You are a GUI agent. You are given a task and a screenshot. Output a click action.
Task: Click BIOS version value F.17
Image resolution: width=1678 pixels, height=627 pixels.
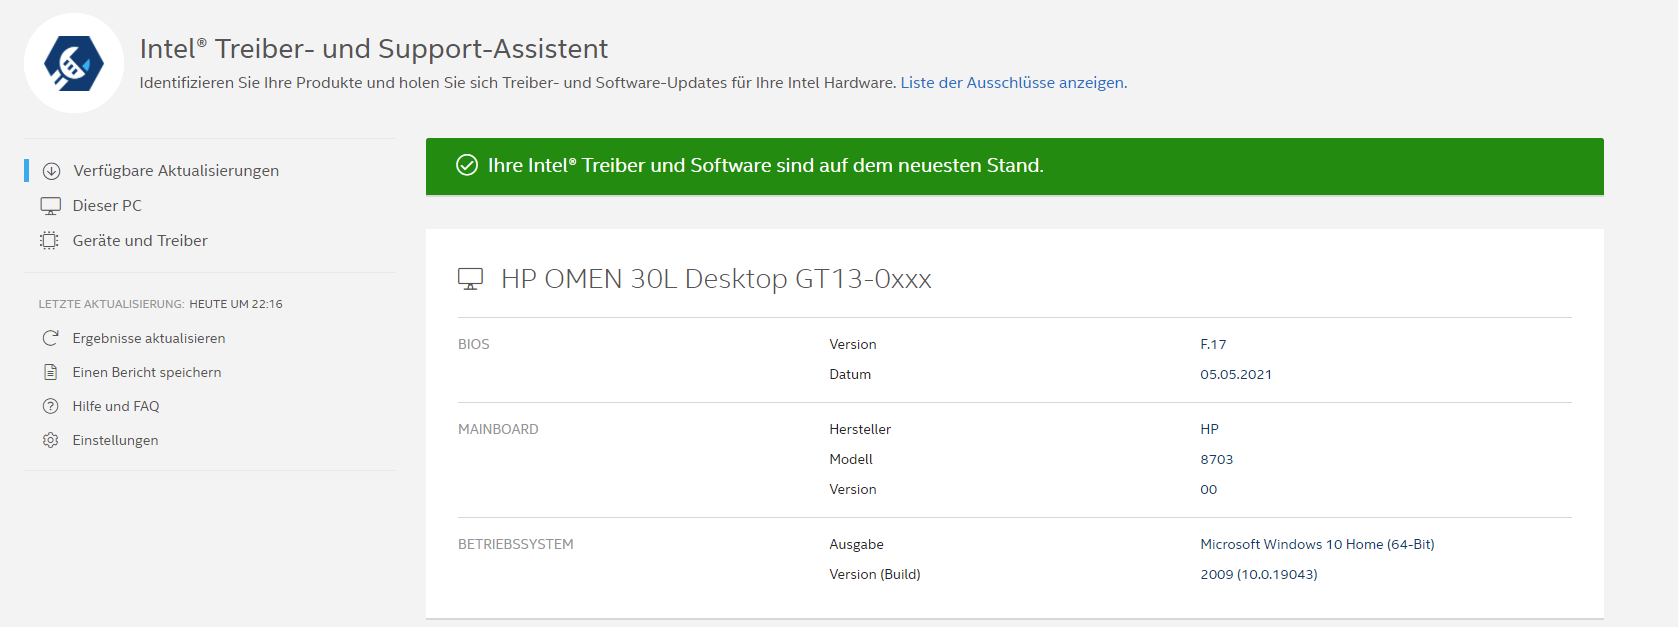[1213, 344]
